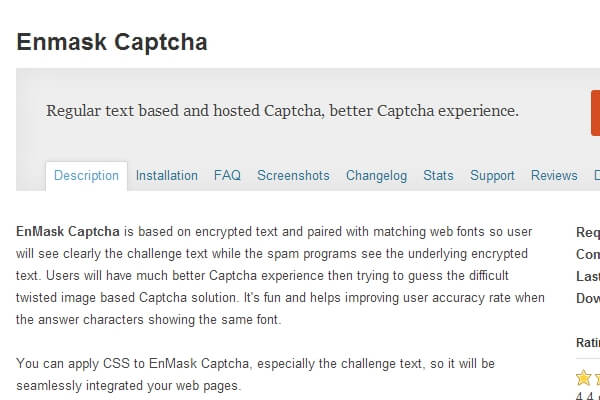Click the paragraph about applying CSS
The height and width of the screenshot is (400, 600).
point(255,374)
